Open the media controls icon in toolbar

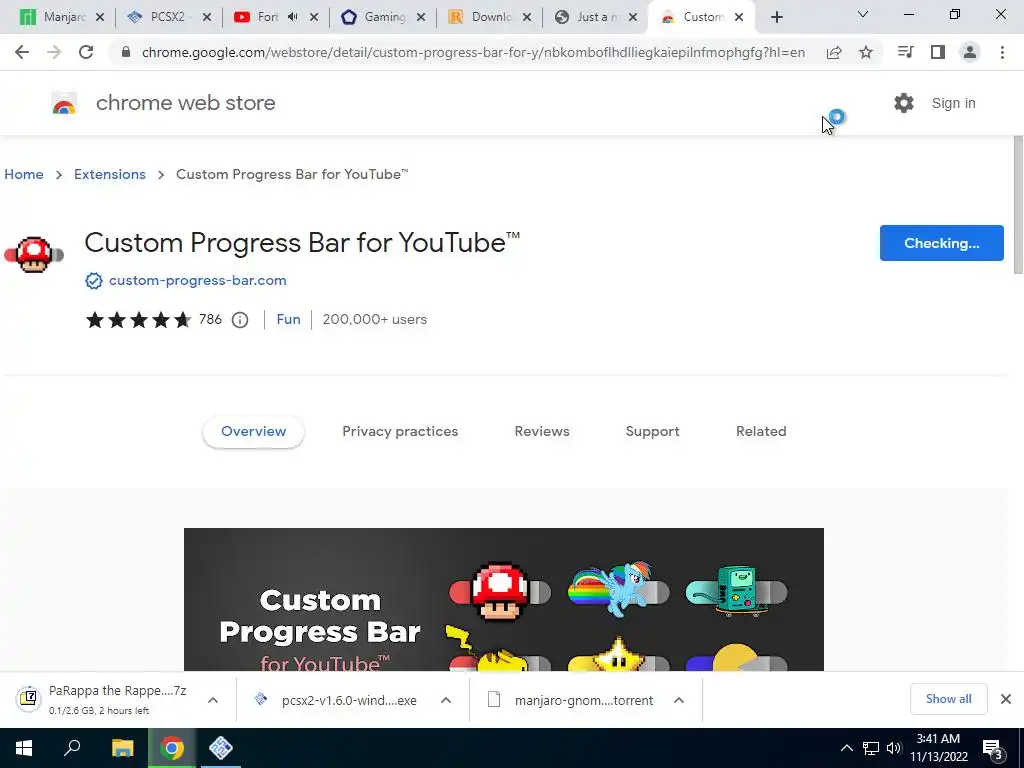[905, 52]
